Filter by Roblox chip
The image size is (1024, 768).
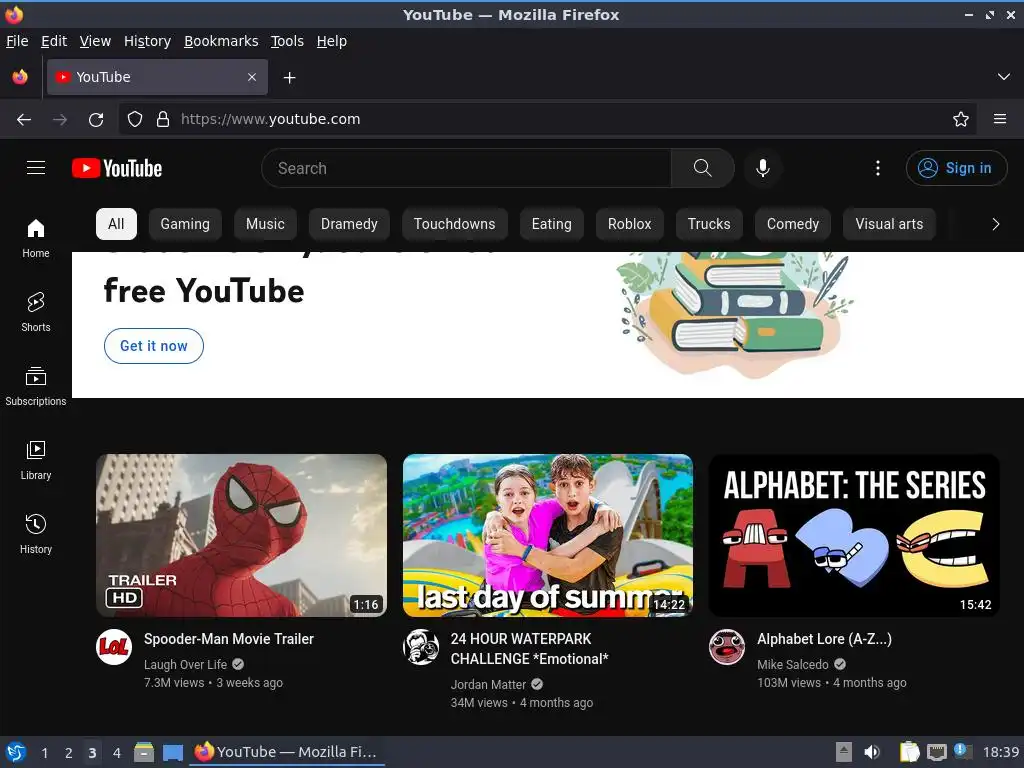630,224
